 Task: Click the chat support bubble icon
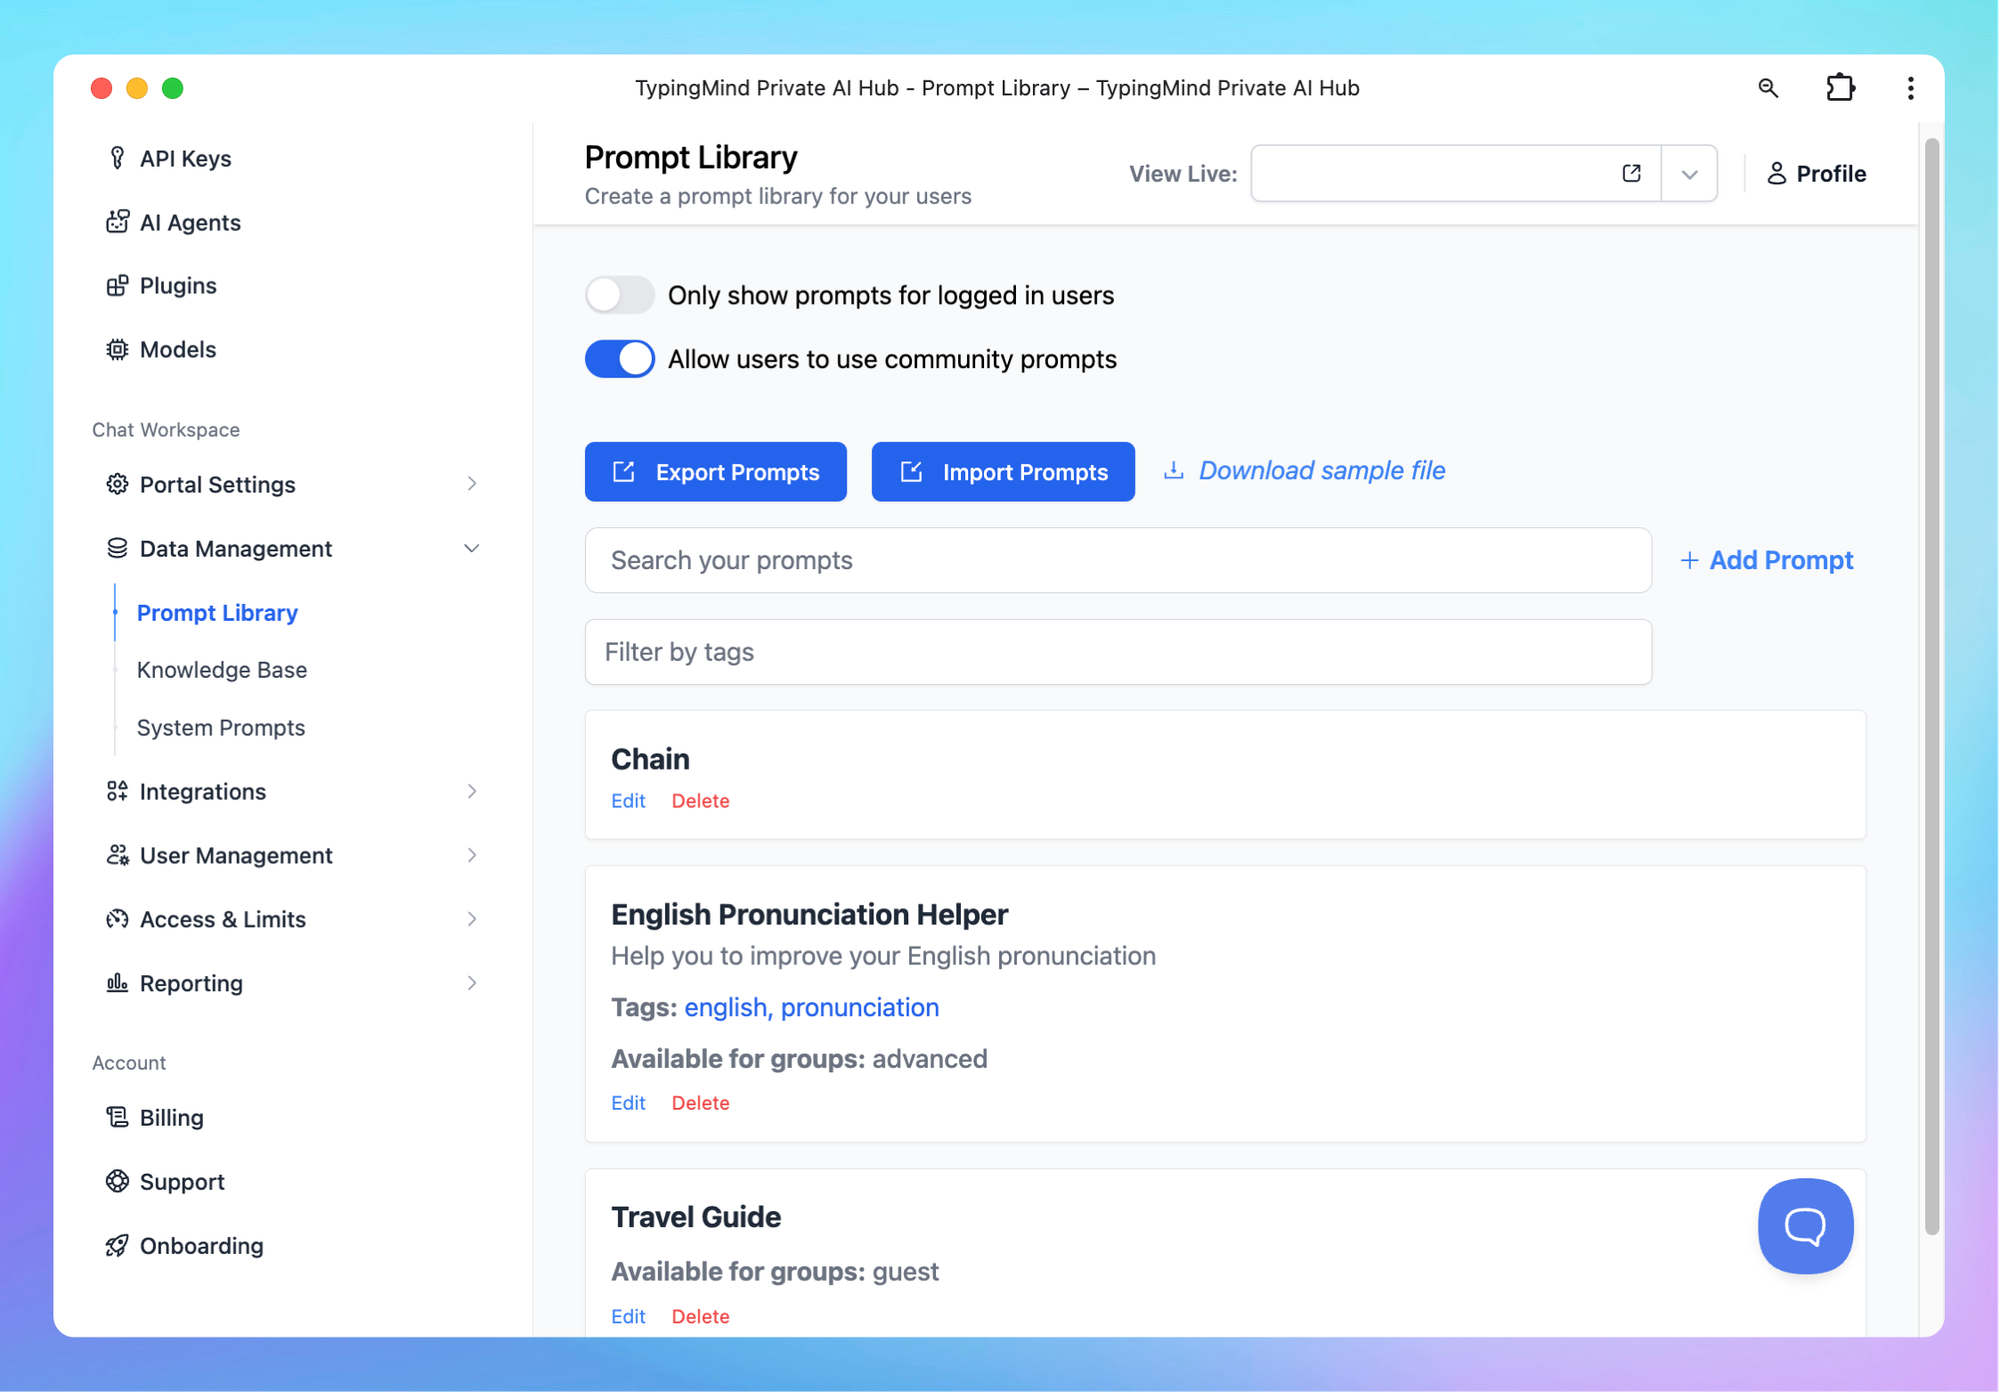coord(1805,1226)
